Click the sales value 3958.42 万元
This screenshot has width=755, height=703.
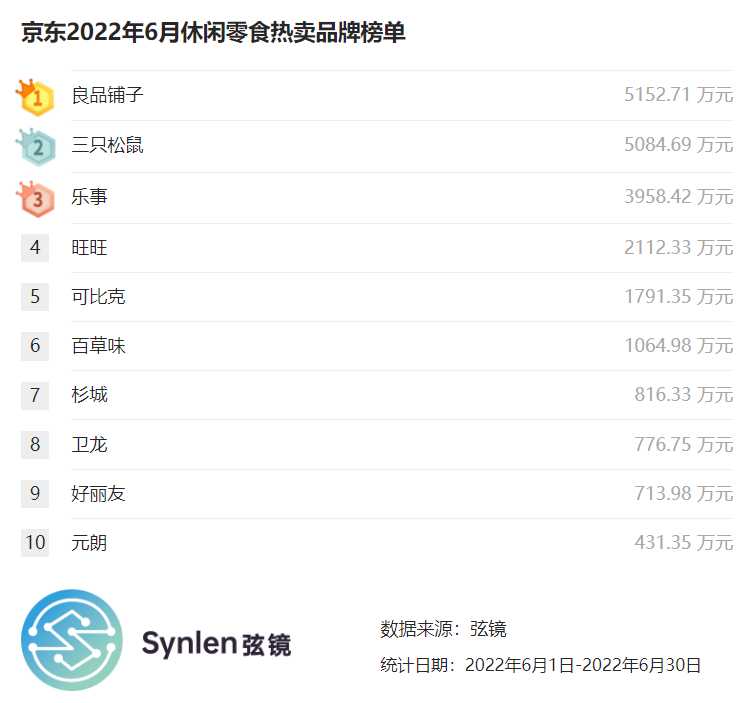(x=678, y=196)
